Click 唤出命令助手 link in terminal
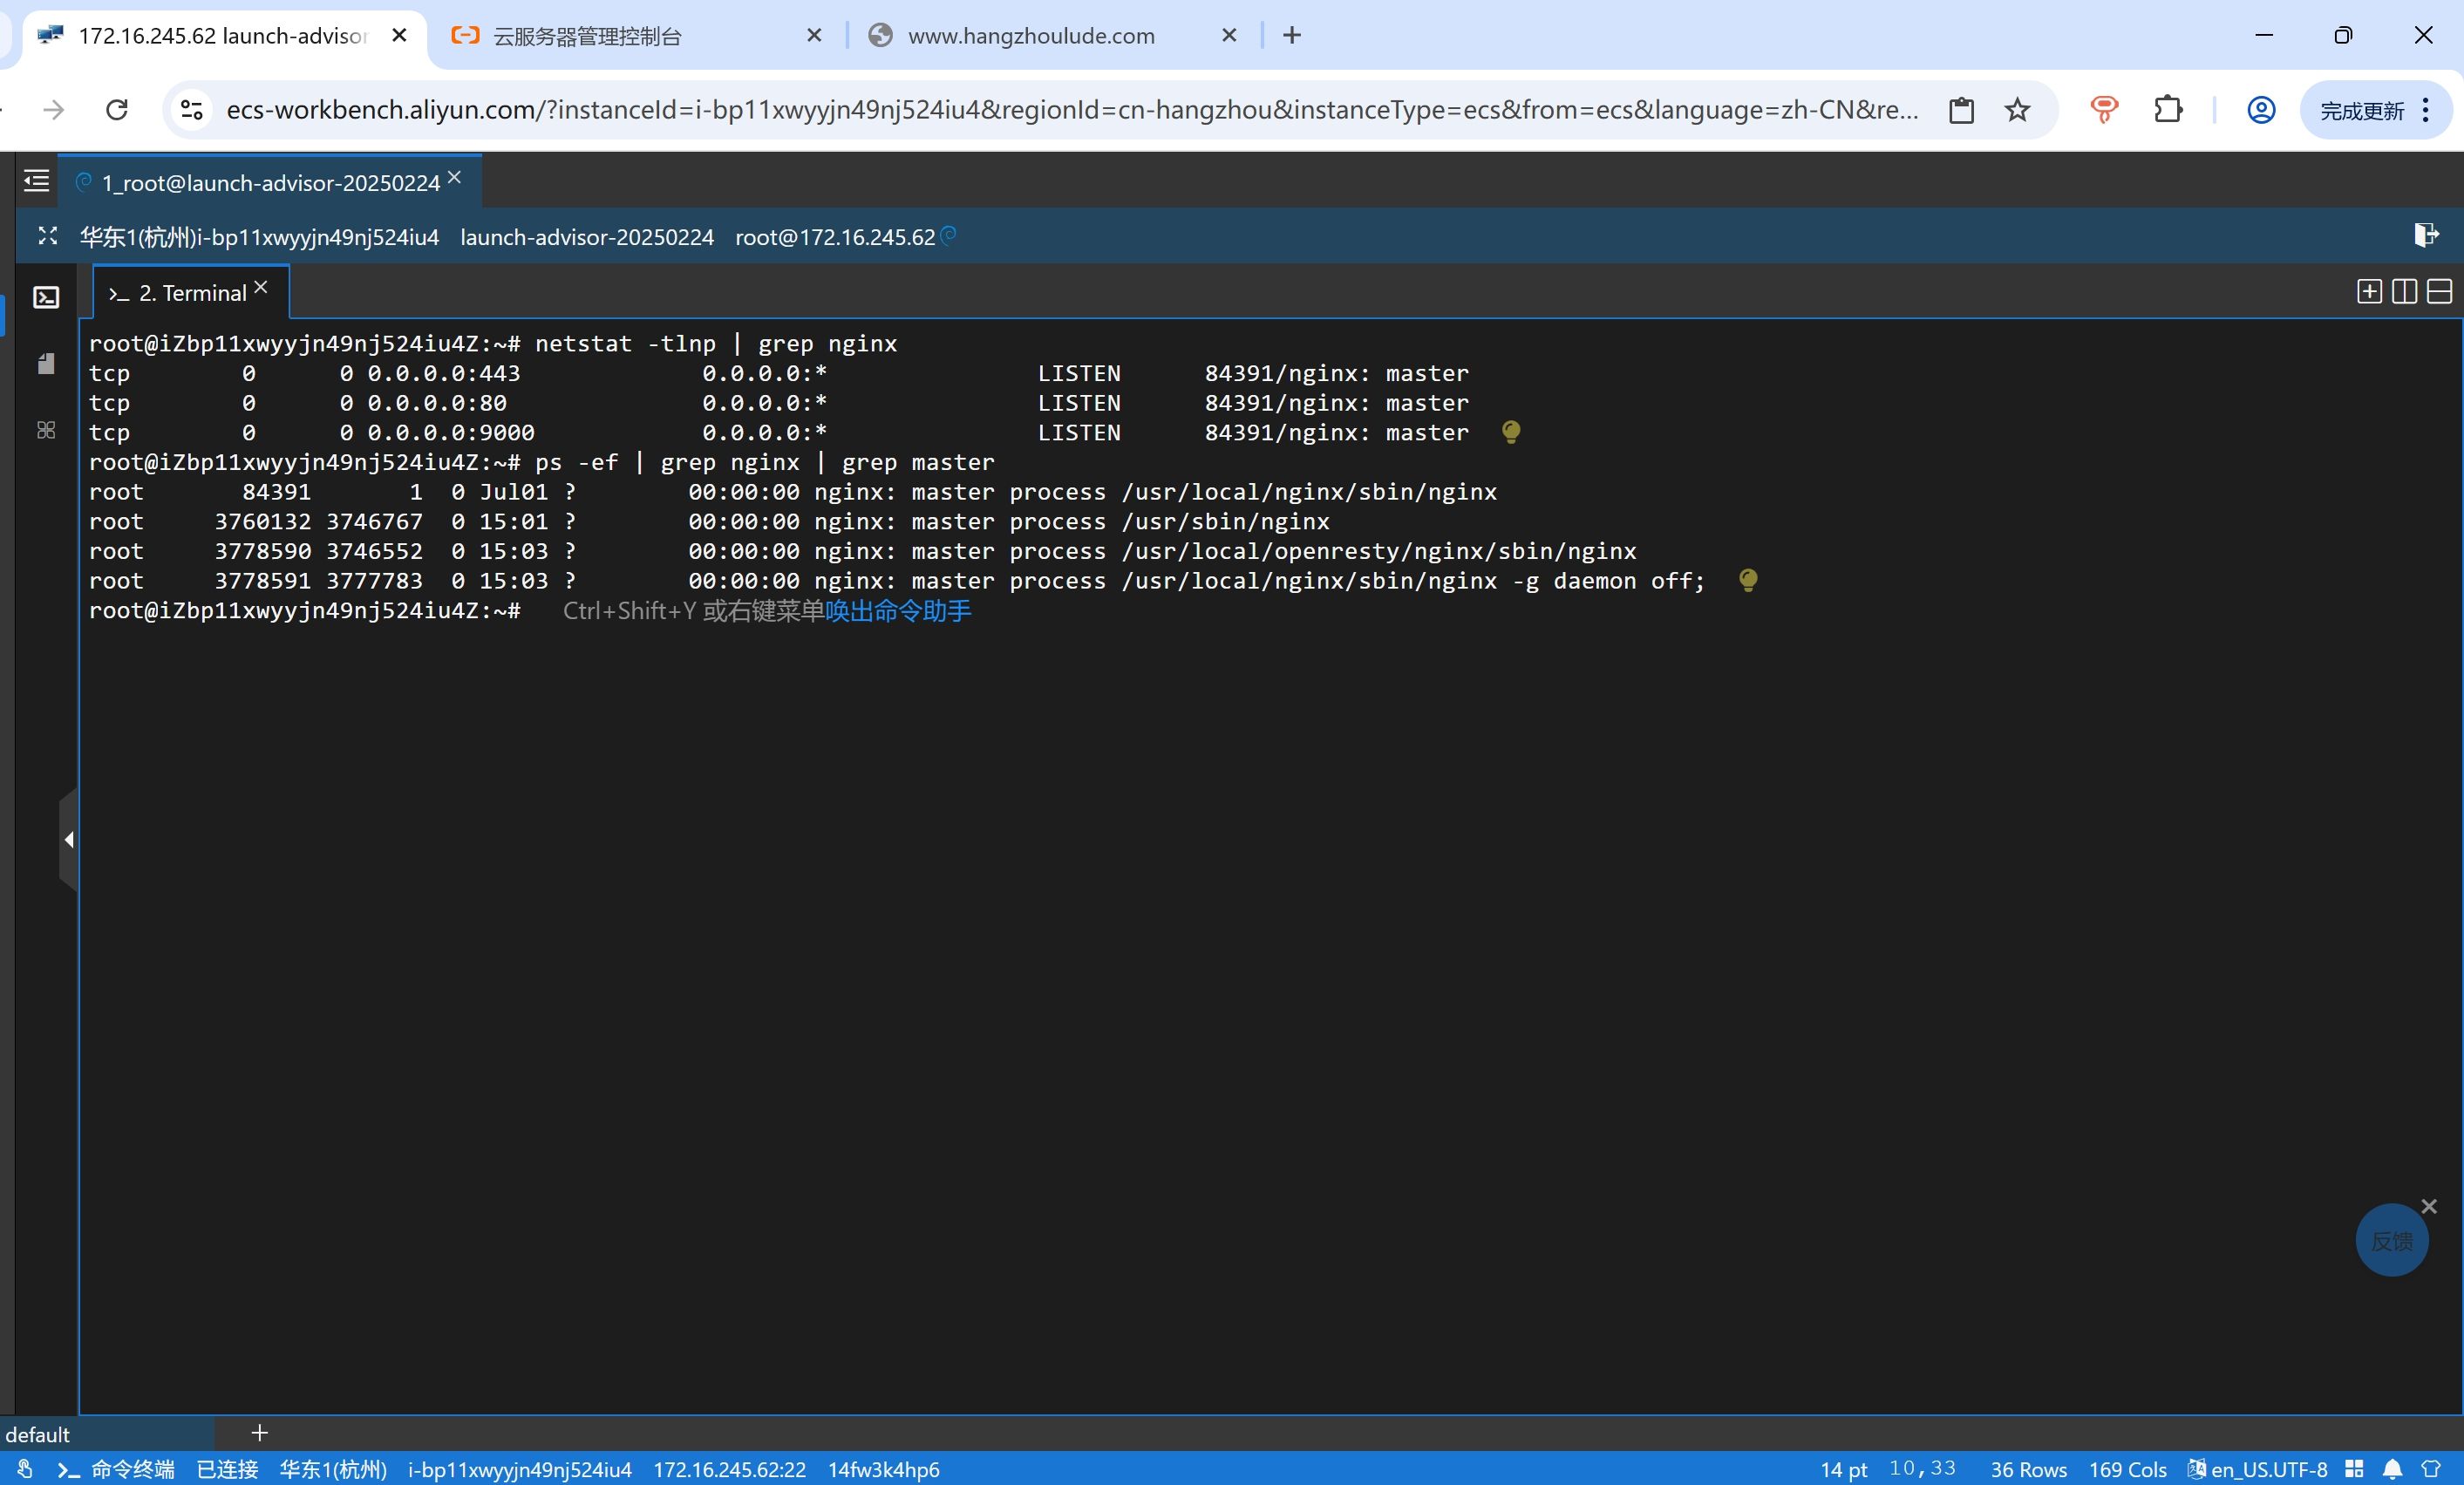 (897, 611)
